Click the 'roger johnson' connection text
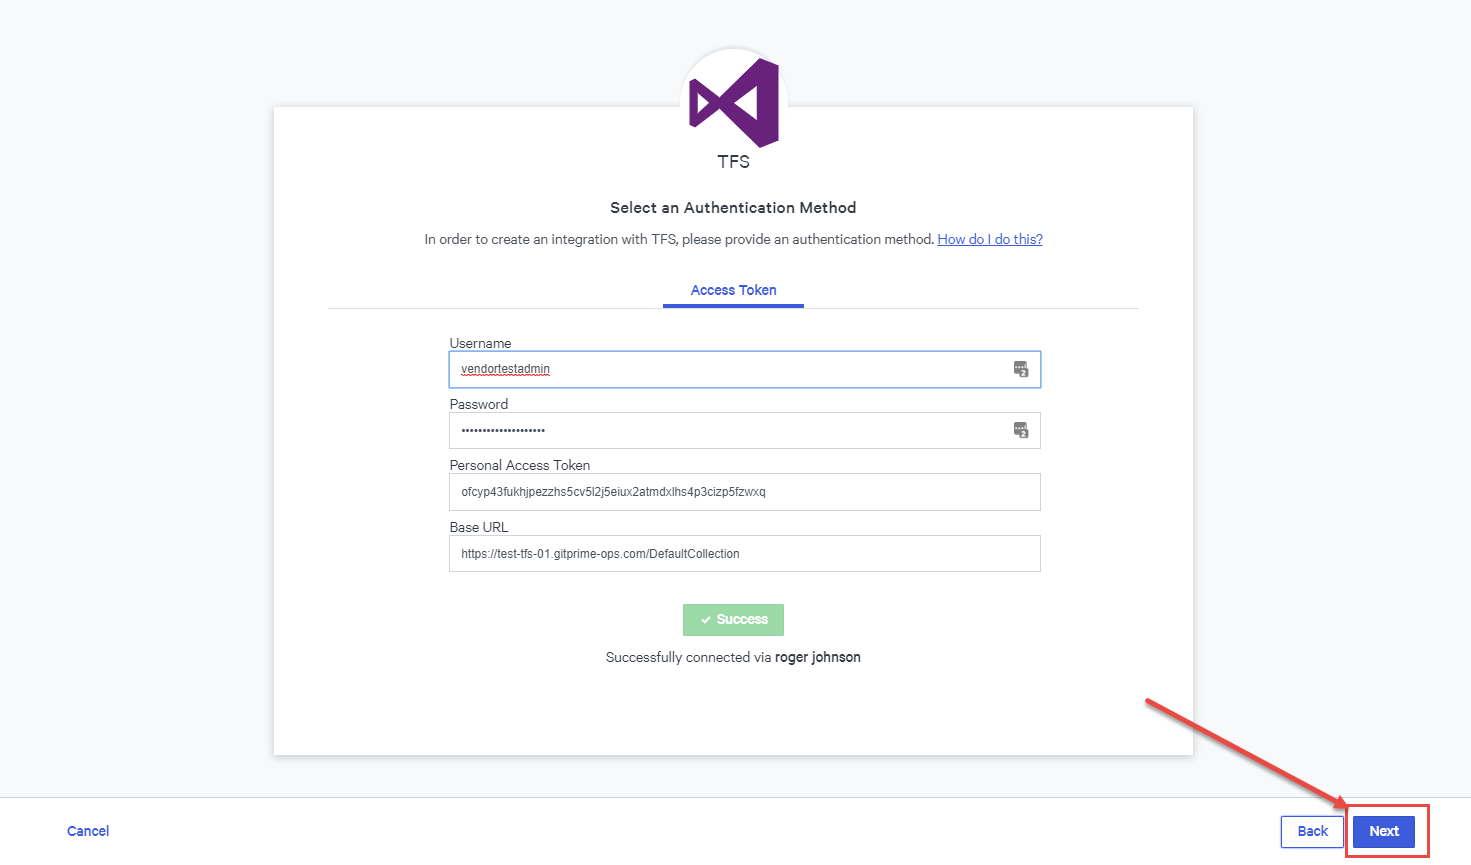The height and width of the screenshot is (865, 1471). tap(818, 657)
